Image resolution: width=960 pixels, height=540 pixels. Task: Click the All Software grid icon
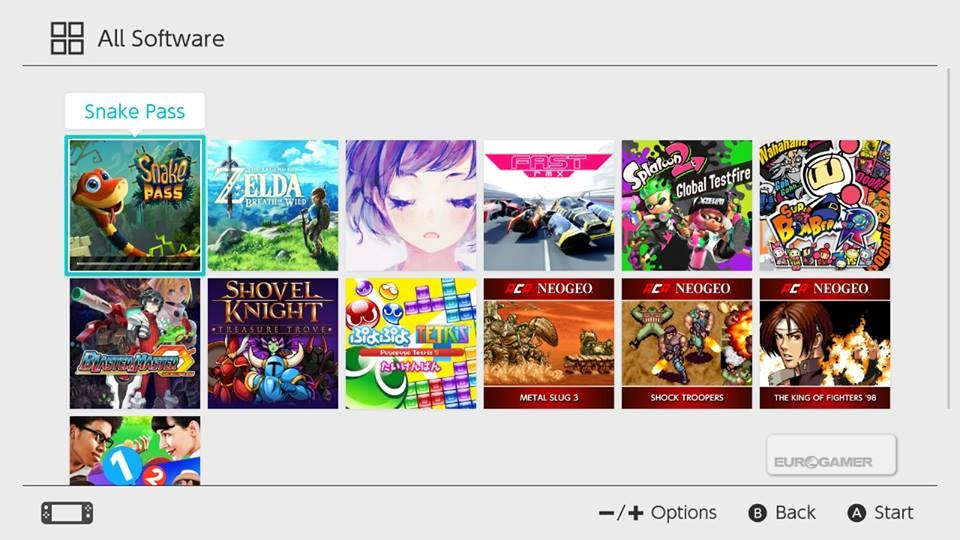tap(67, 39)
